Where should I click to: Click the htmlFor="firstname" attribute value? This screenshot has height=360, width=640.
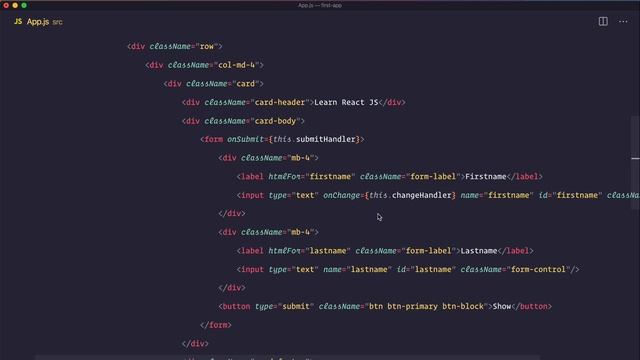coord(330,176)
